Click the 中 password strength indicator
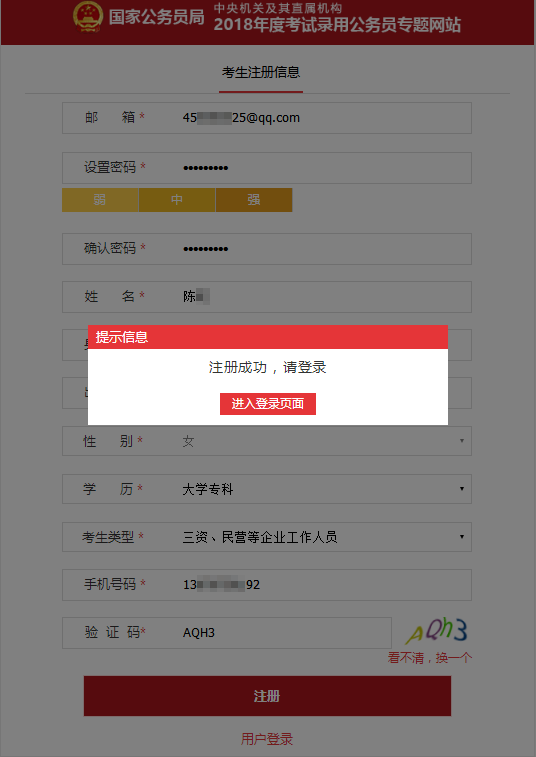The width and height of the screenshot is (536, 757). click(x=177, y=200)
